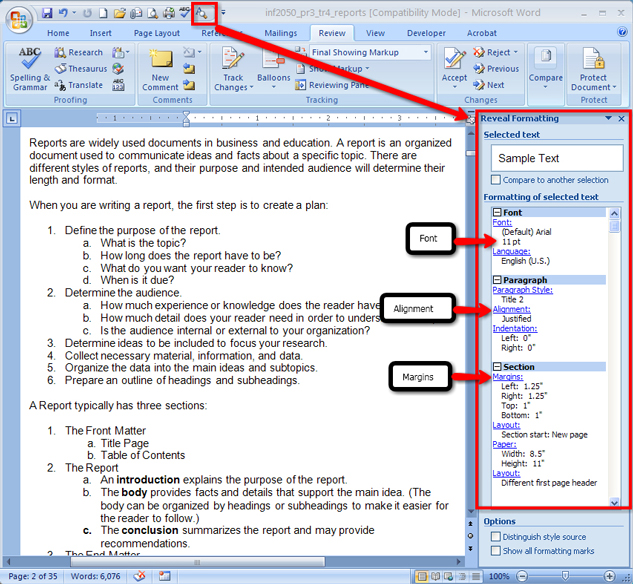Open the Thesaurus

[81, 69]
